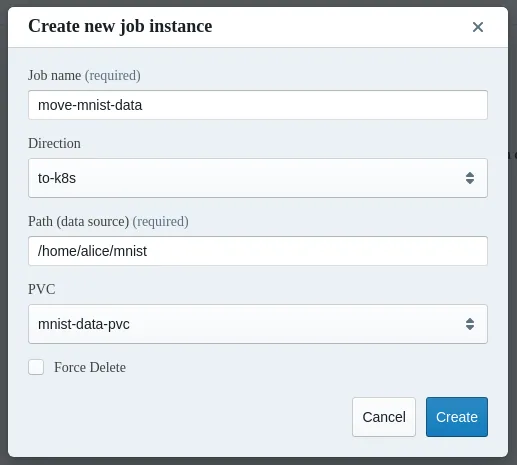Click the Direction label
Screen dimensions: 517x465
(x=54, y=143)
